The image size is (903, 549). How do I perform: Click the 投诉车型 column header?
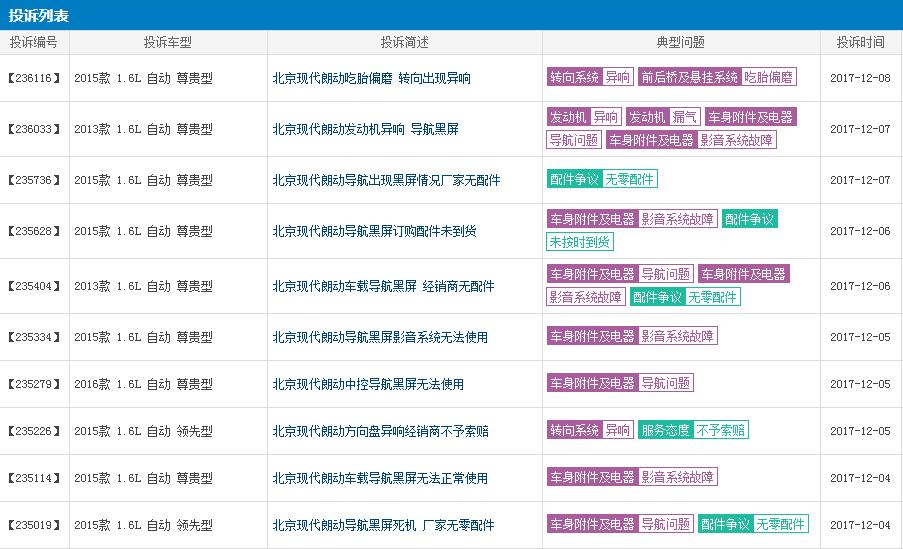[168, 42]
